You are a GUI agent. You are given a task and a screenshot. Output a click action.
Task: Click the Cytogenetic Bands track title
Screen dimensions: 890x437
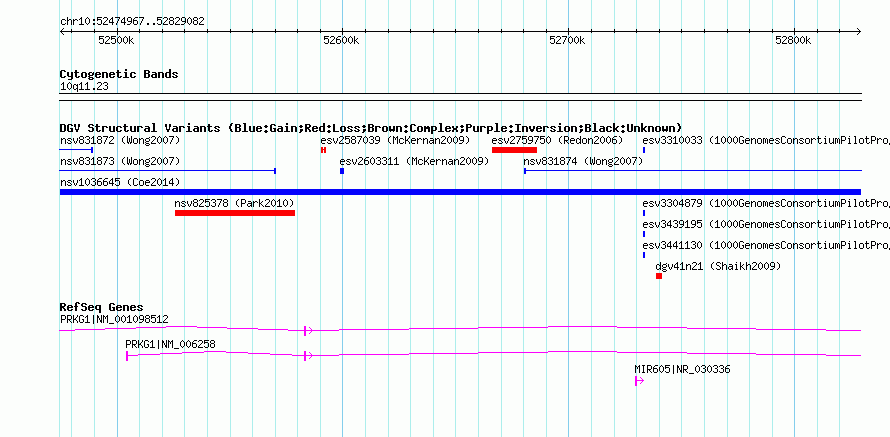tap(119, 74)
